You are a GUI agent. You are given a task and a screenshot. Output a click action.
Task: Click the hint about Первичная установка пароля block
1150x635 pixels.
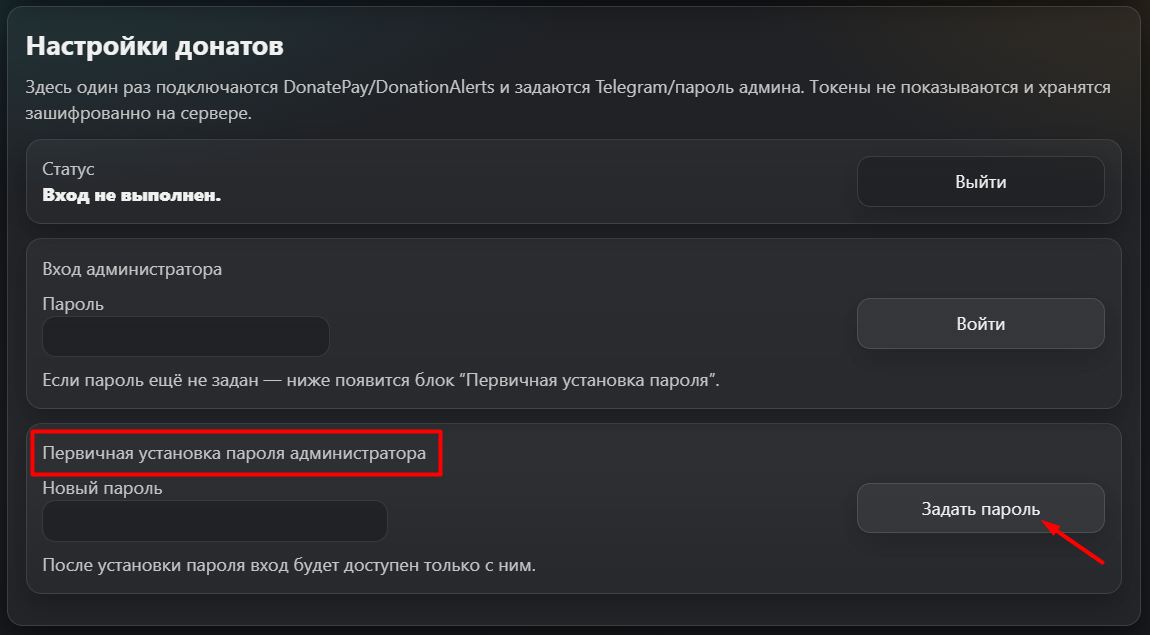(x=381, y=381)
